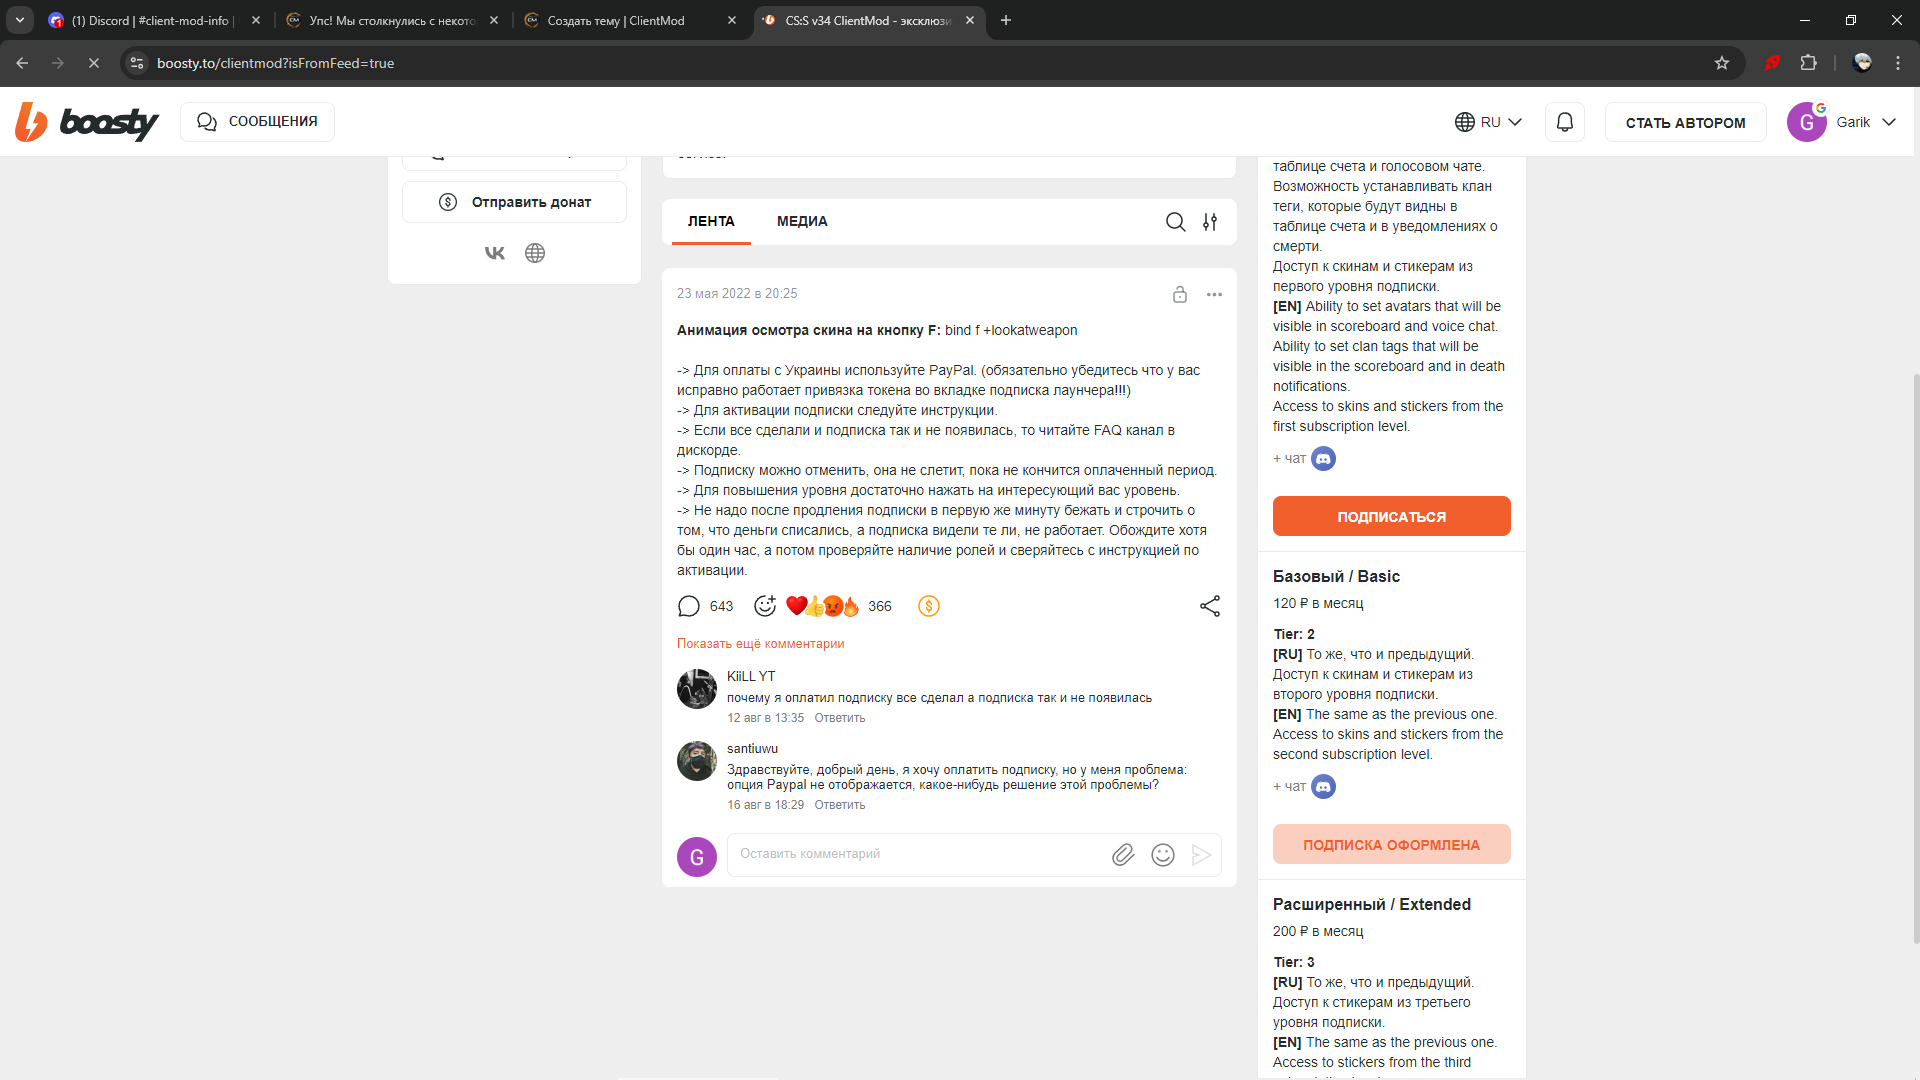Viewport: 1920px width, 1080px height.
Task: Open feed filter settings icon
Action: coord(1210,222)
